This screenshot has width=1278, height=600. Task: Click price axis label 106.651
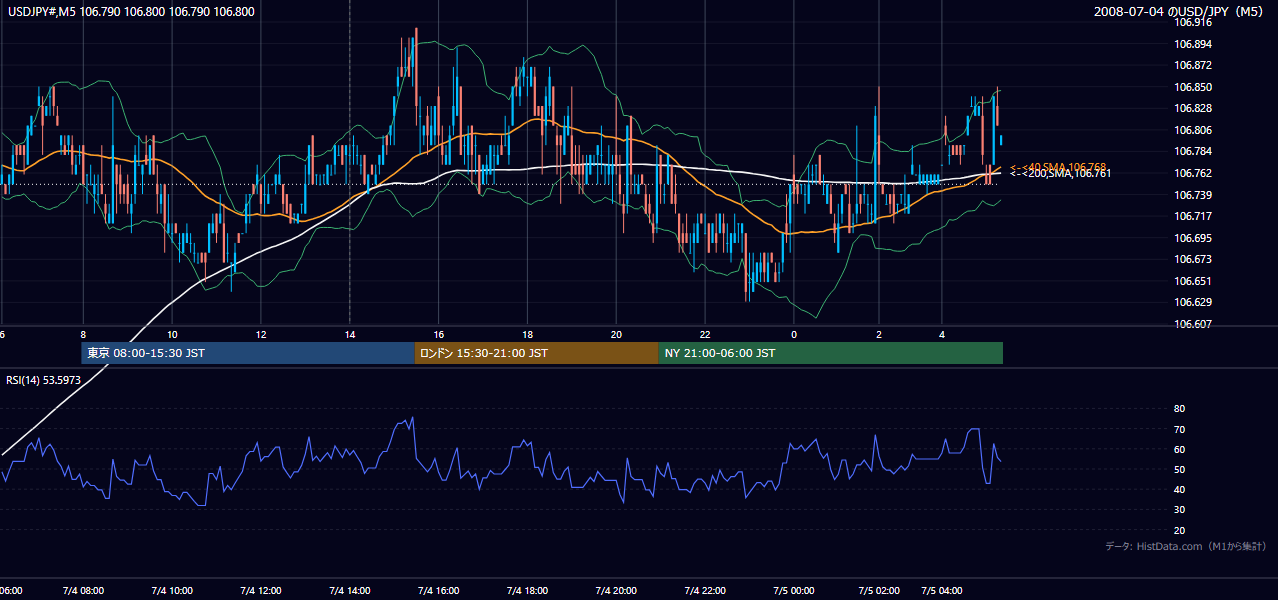coord(1194,281)
